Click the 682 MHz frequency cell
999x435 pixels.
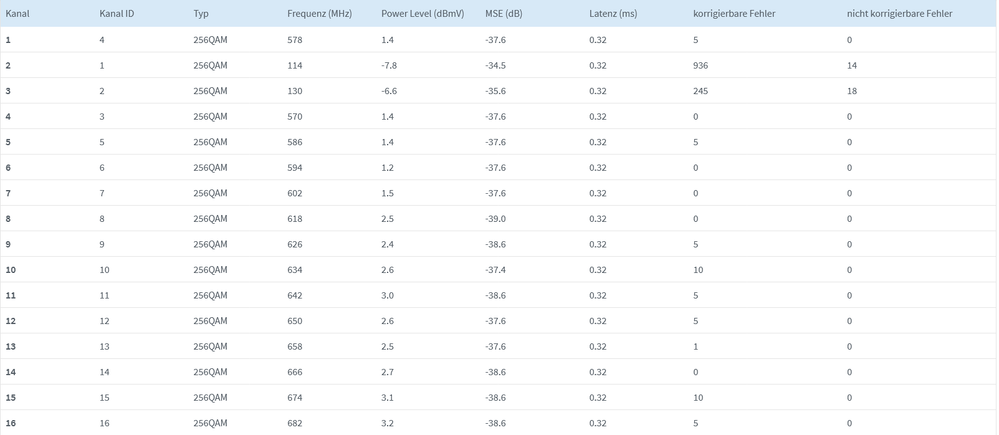coord(295,423)
